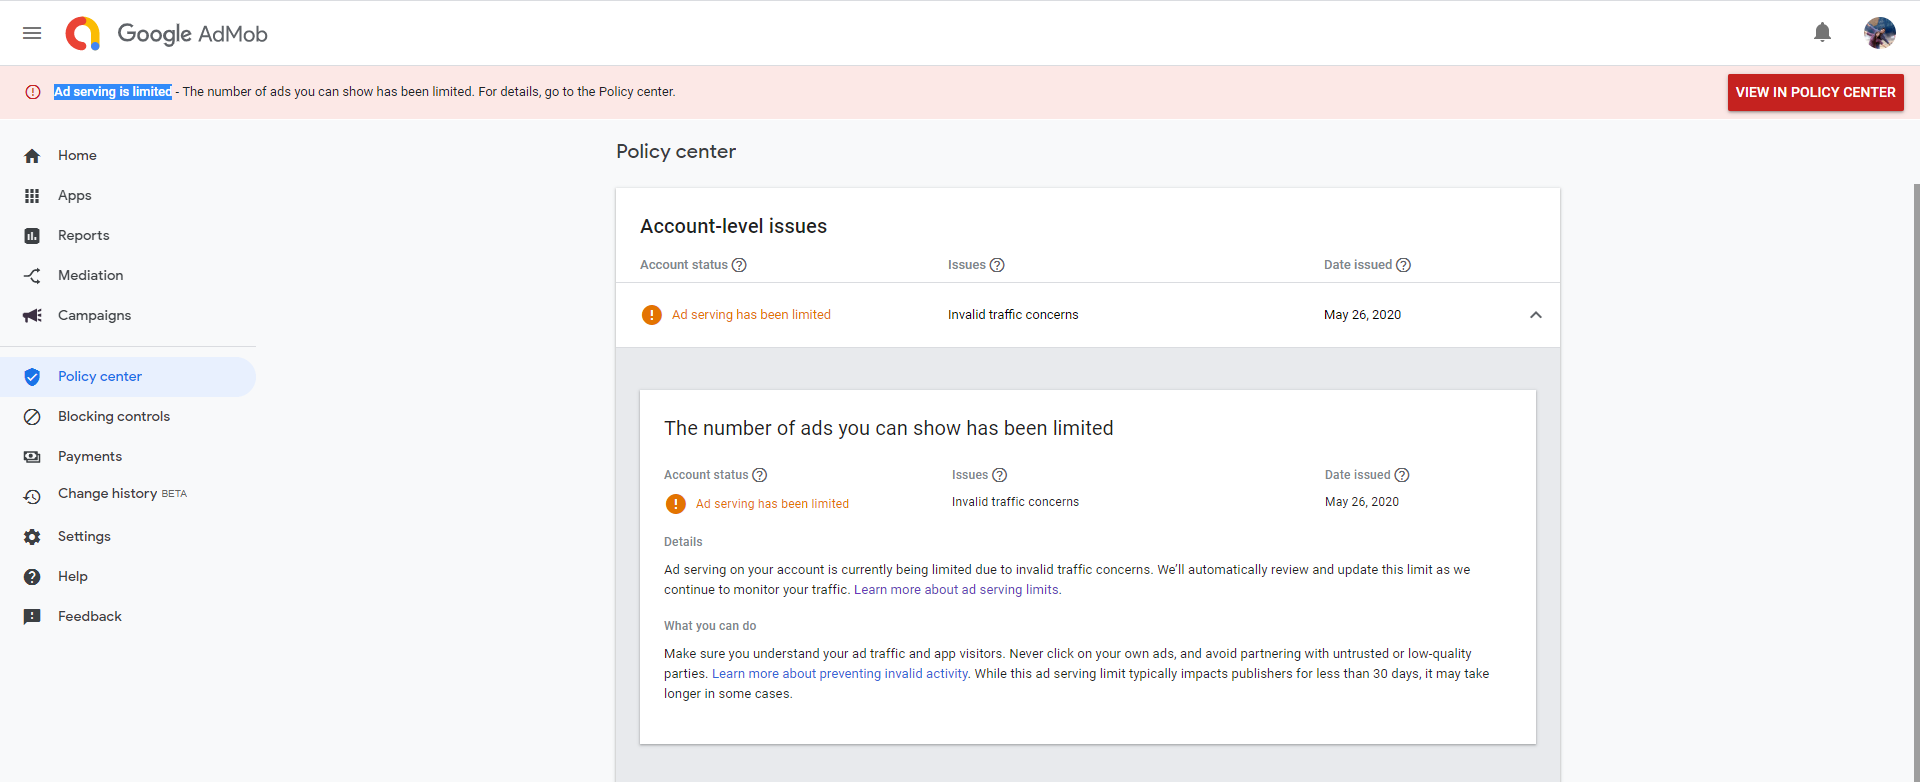Click highlighted Ad serving is limited banner text

pos(113,92)
